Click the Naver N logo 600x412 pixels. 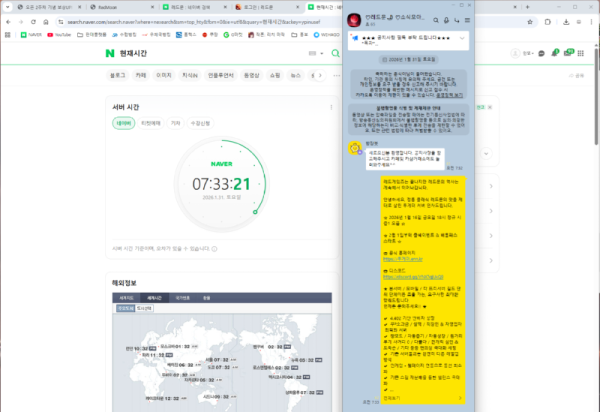(x=110, y=53)
